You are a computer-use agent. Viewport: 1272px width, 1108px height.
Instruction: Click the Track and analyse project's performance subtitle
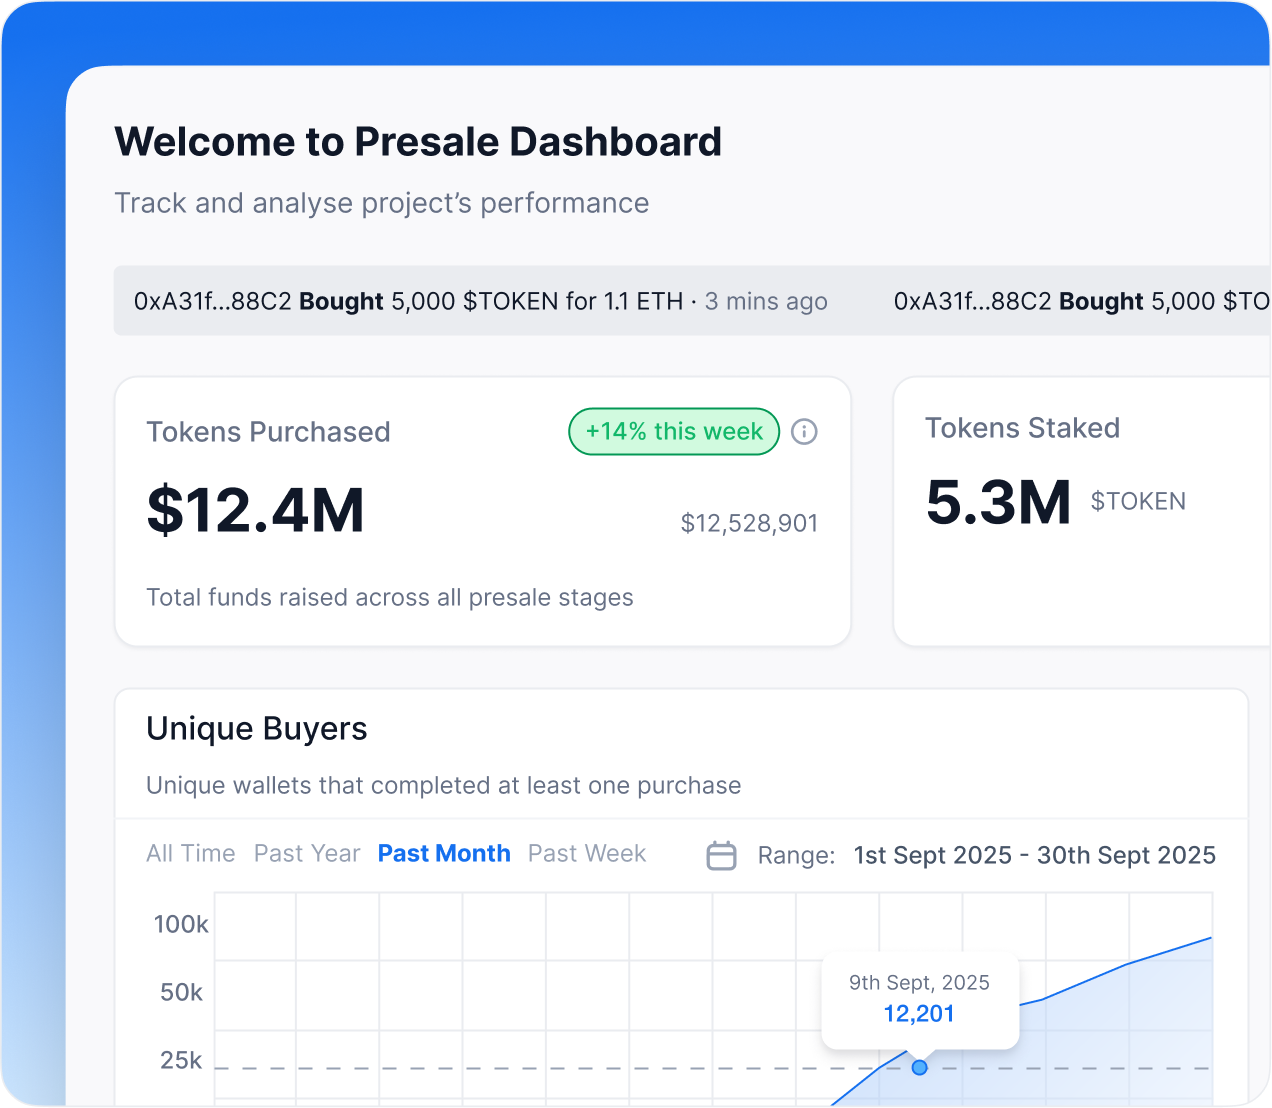tap(382, 203)
